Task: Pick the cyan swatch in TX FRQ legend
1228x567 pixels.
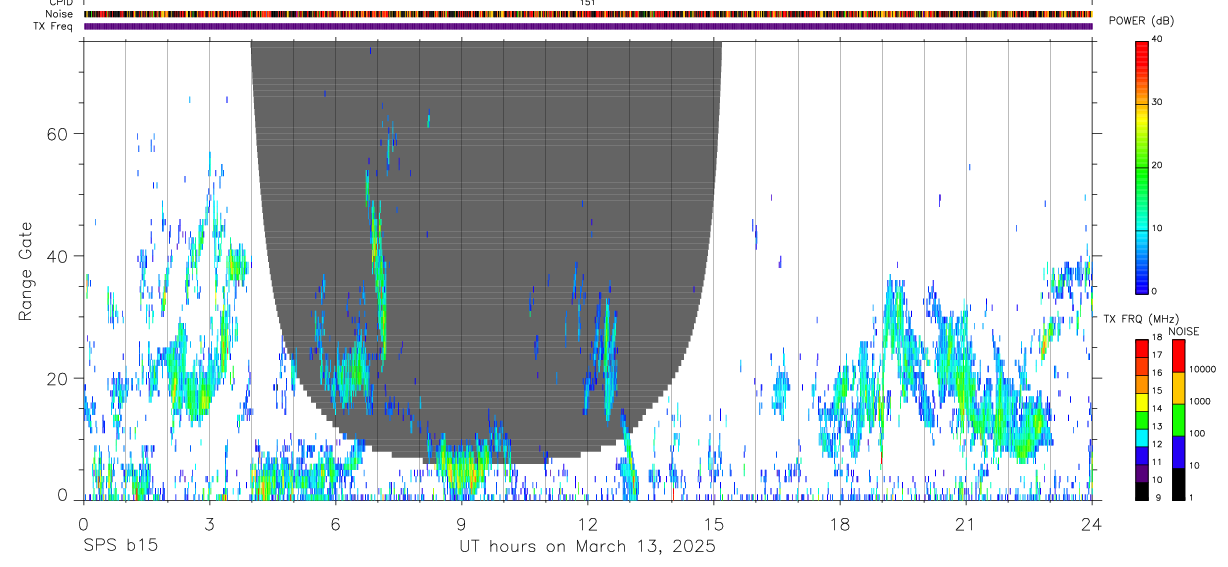Action: (x=1141, y=438)
